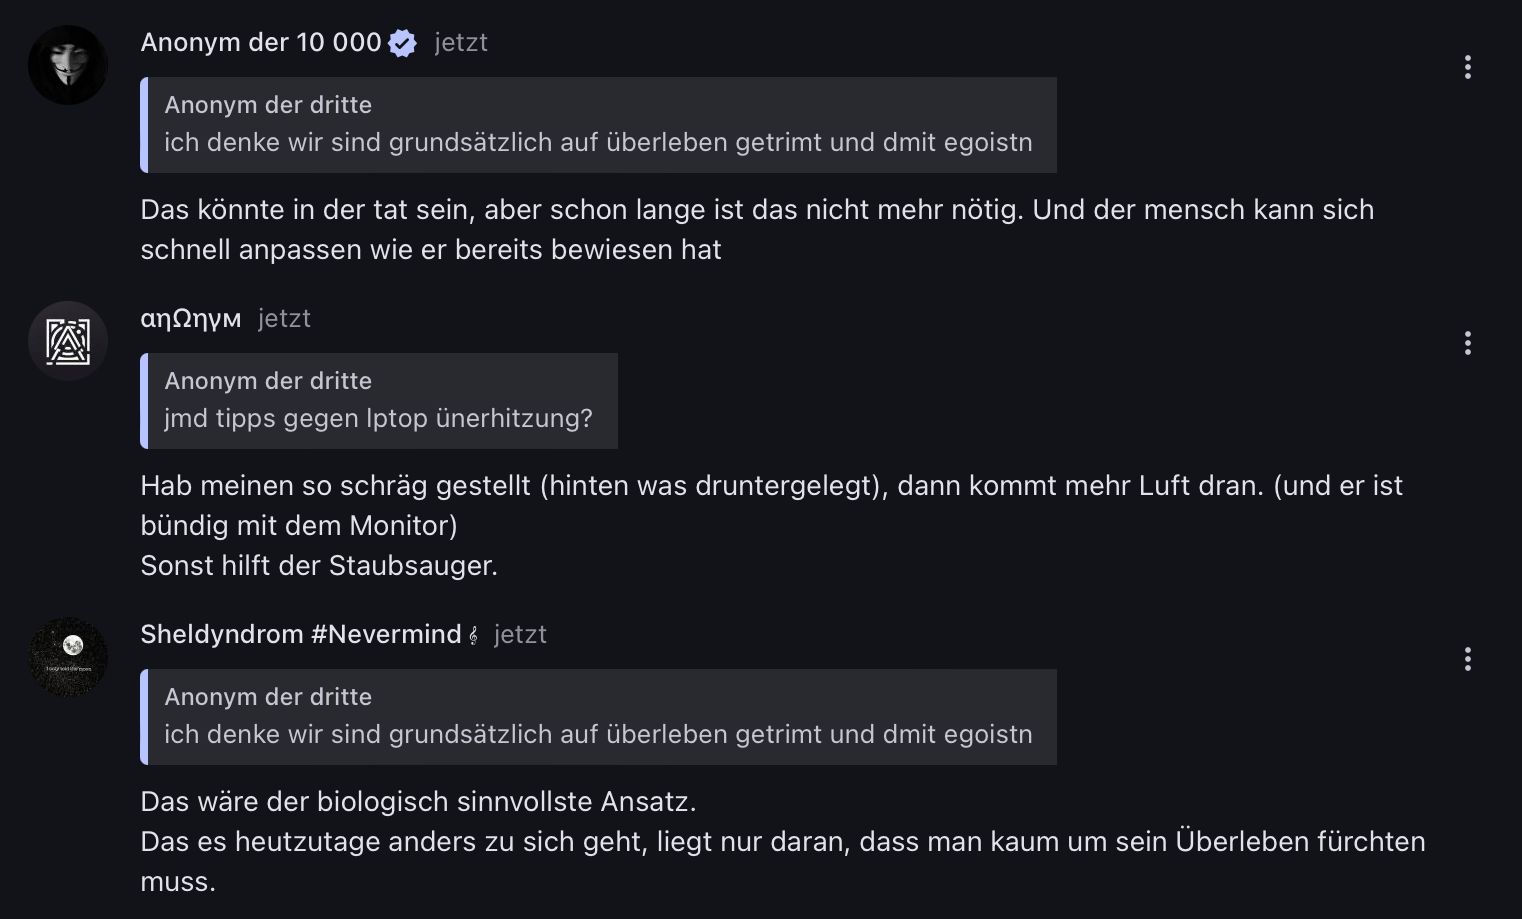The height and width of the screenshot is (919, 1522).
Task: Open more options for Sheldyndrom's message
Action: pyautogui.click(x=1467, y=659)
